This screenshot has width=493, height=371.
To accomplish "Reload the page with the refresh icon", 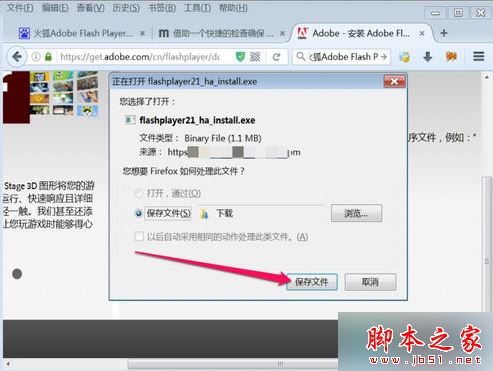I will click(x=276, y=57).
